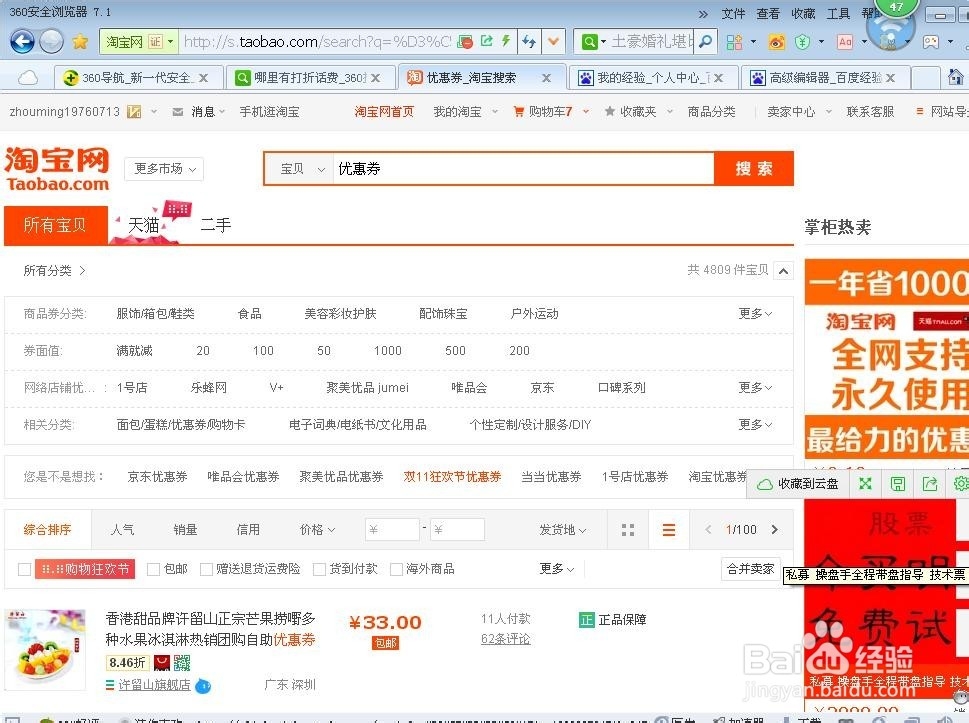Click the browser address bar URL
Image resolution: width=969 pixels, height=723 pixels.
(x=318, y=41)
